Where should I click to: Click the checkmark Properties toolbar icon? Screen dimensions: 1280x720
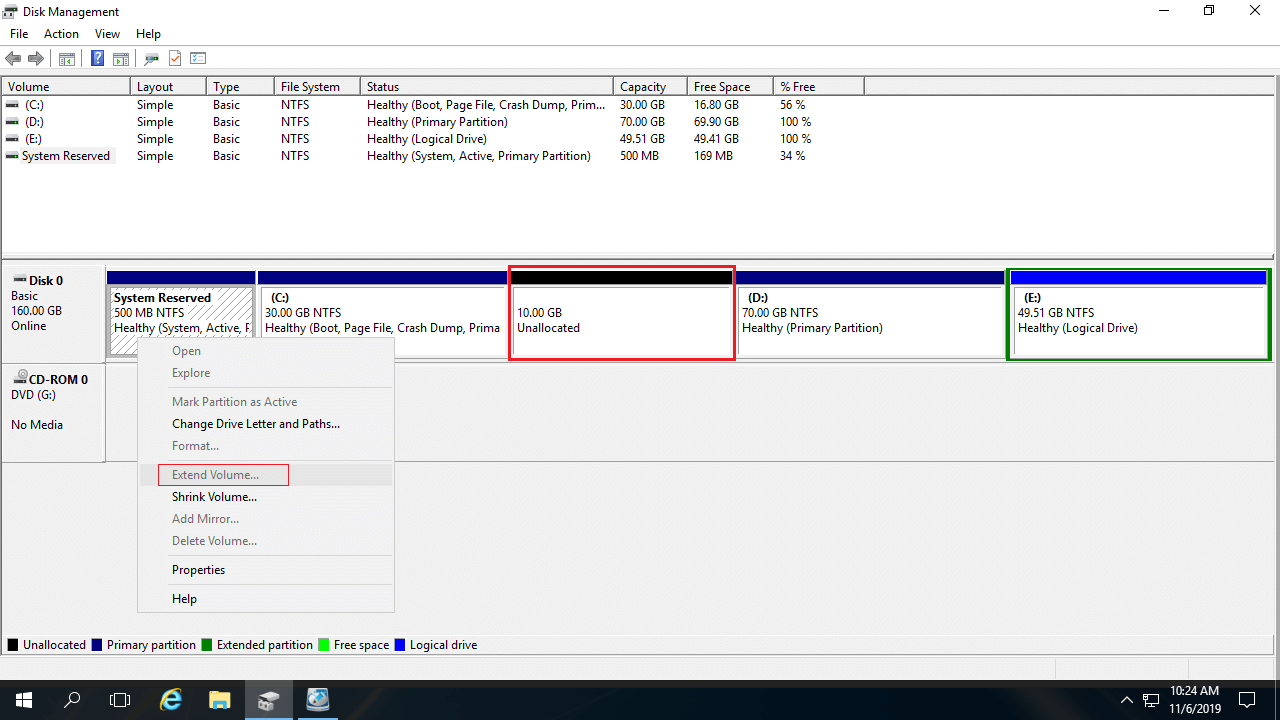tap(175, 59)
